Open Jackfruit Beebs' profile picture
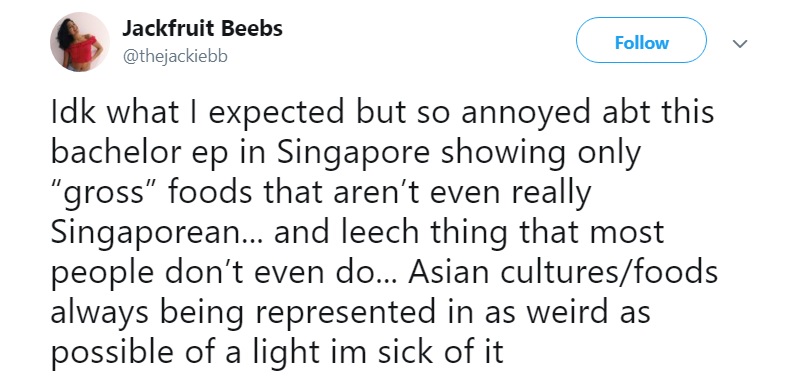This screenshot has width=800, height=378. pos(80,42)
